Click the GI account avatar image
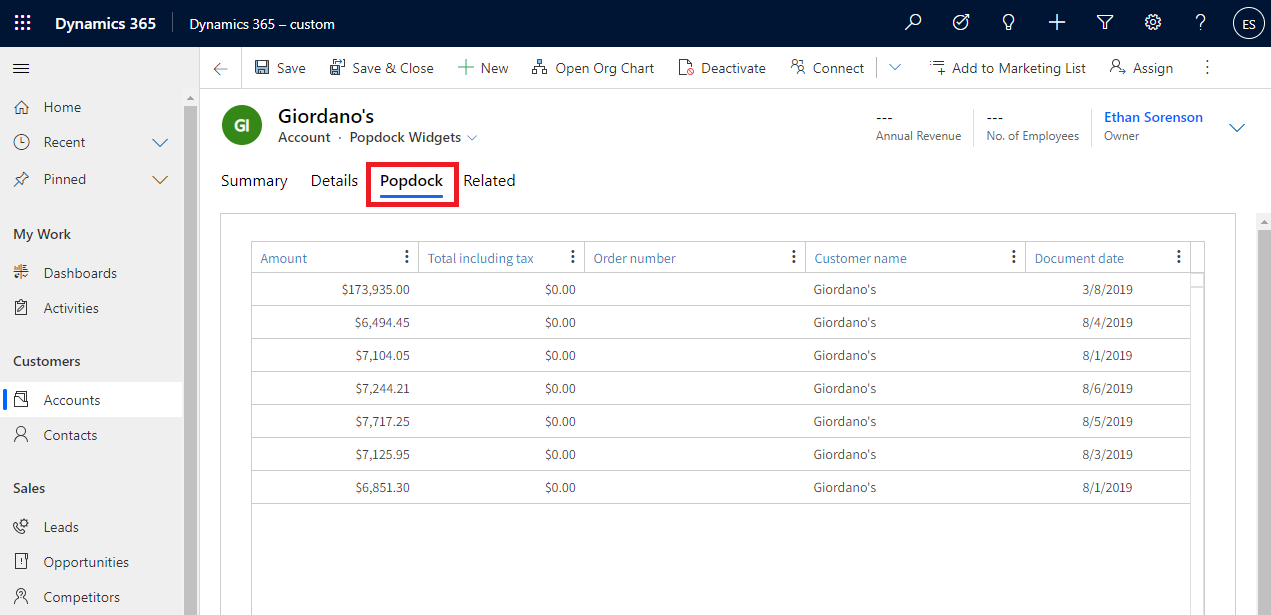1271x615 pixels. (241, 126)
